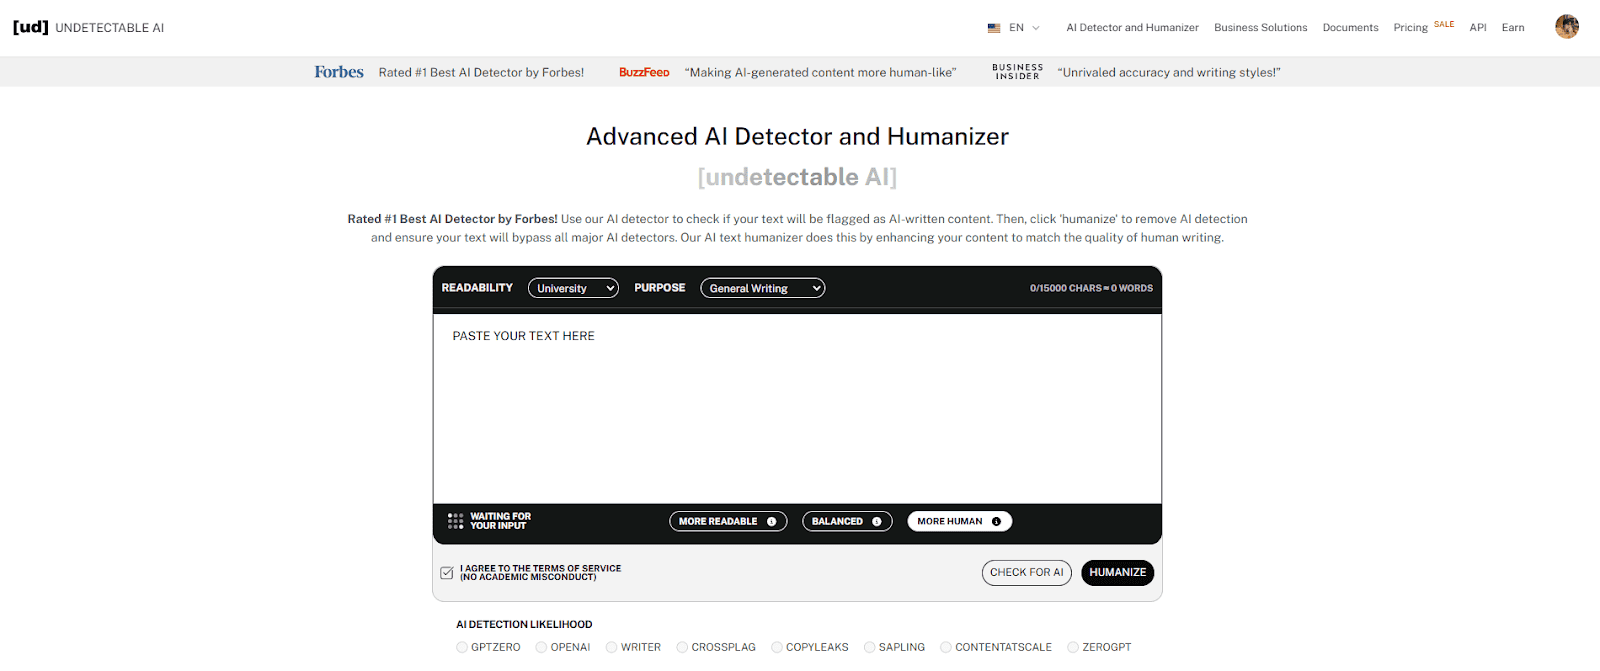Click the Business Insider logo
1600x671 pixels.
(x=1017, y=72)
